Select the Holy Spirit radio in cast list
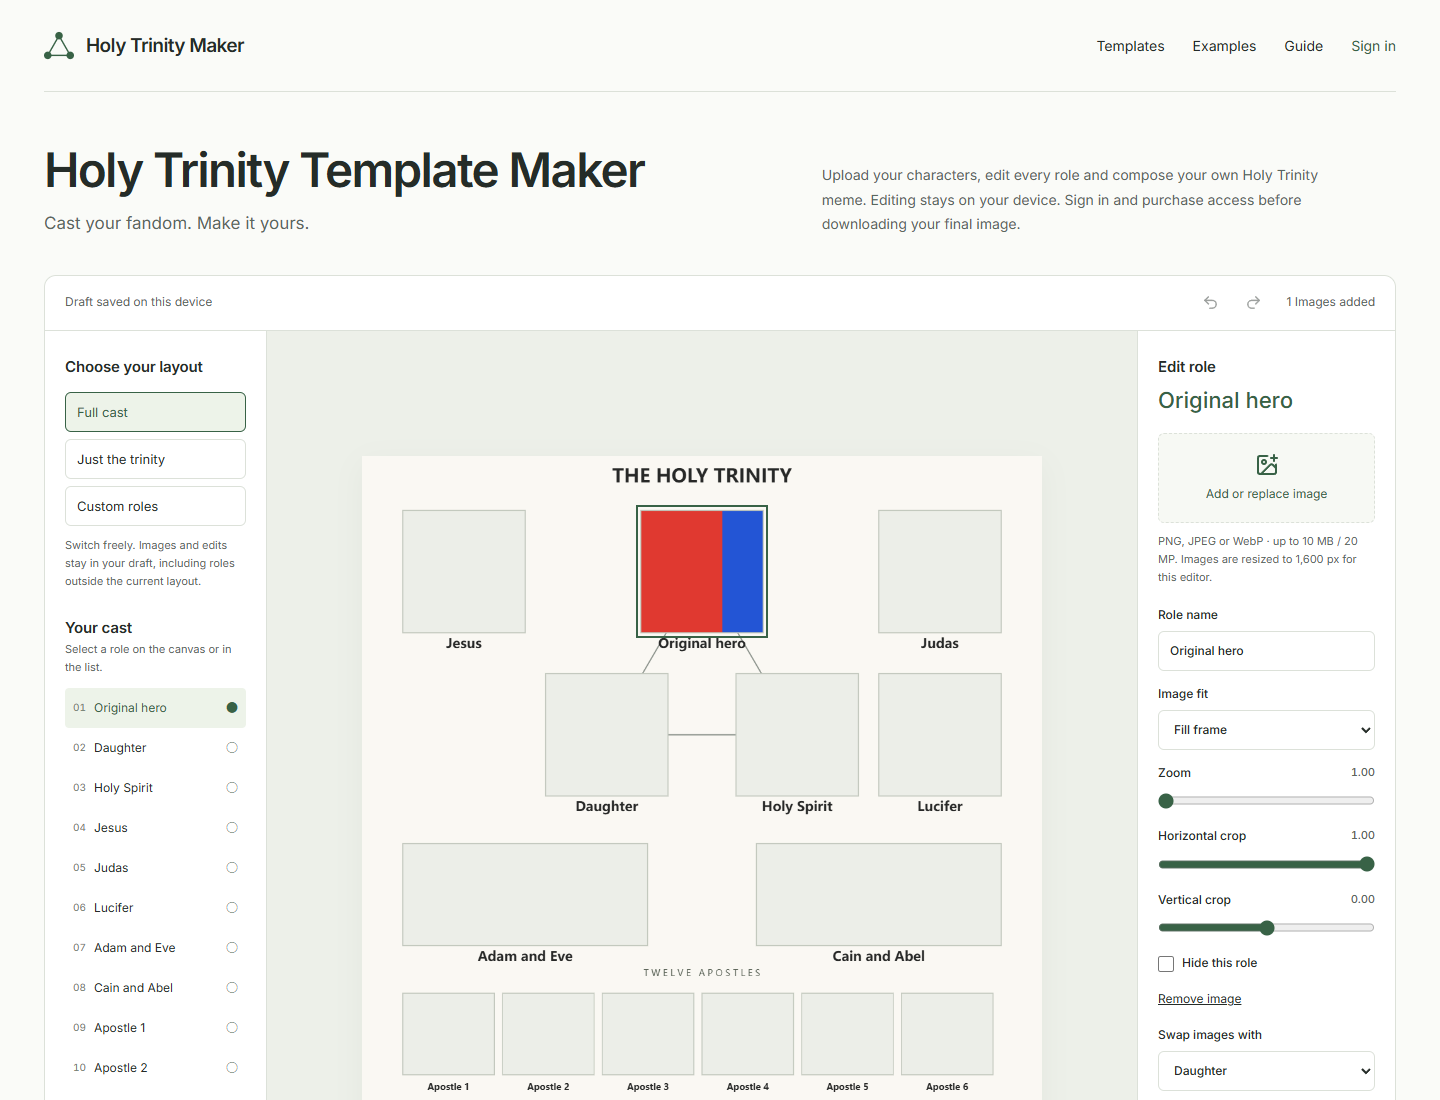Screen dimensions: 1440x1100 [x=232, y=788]
